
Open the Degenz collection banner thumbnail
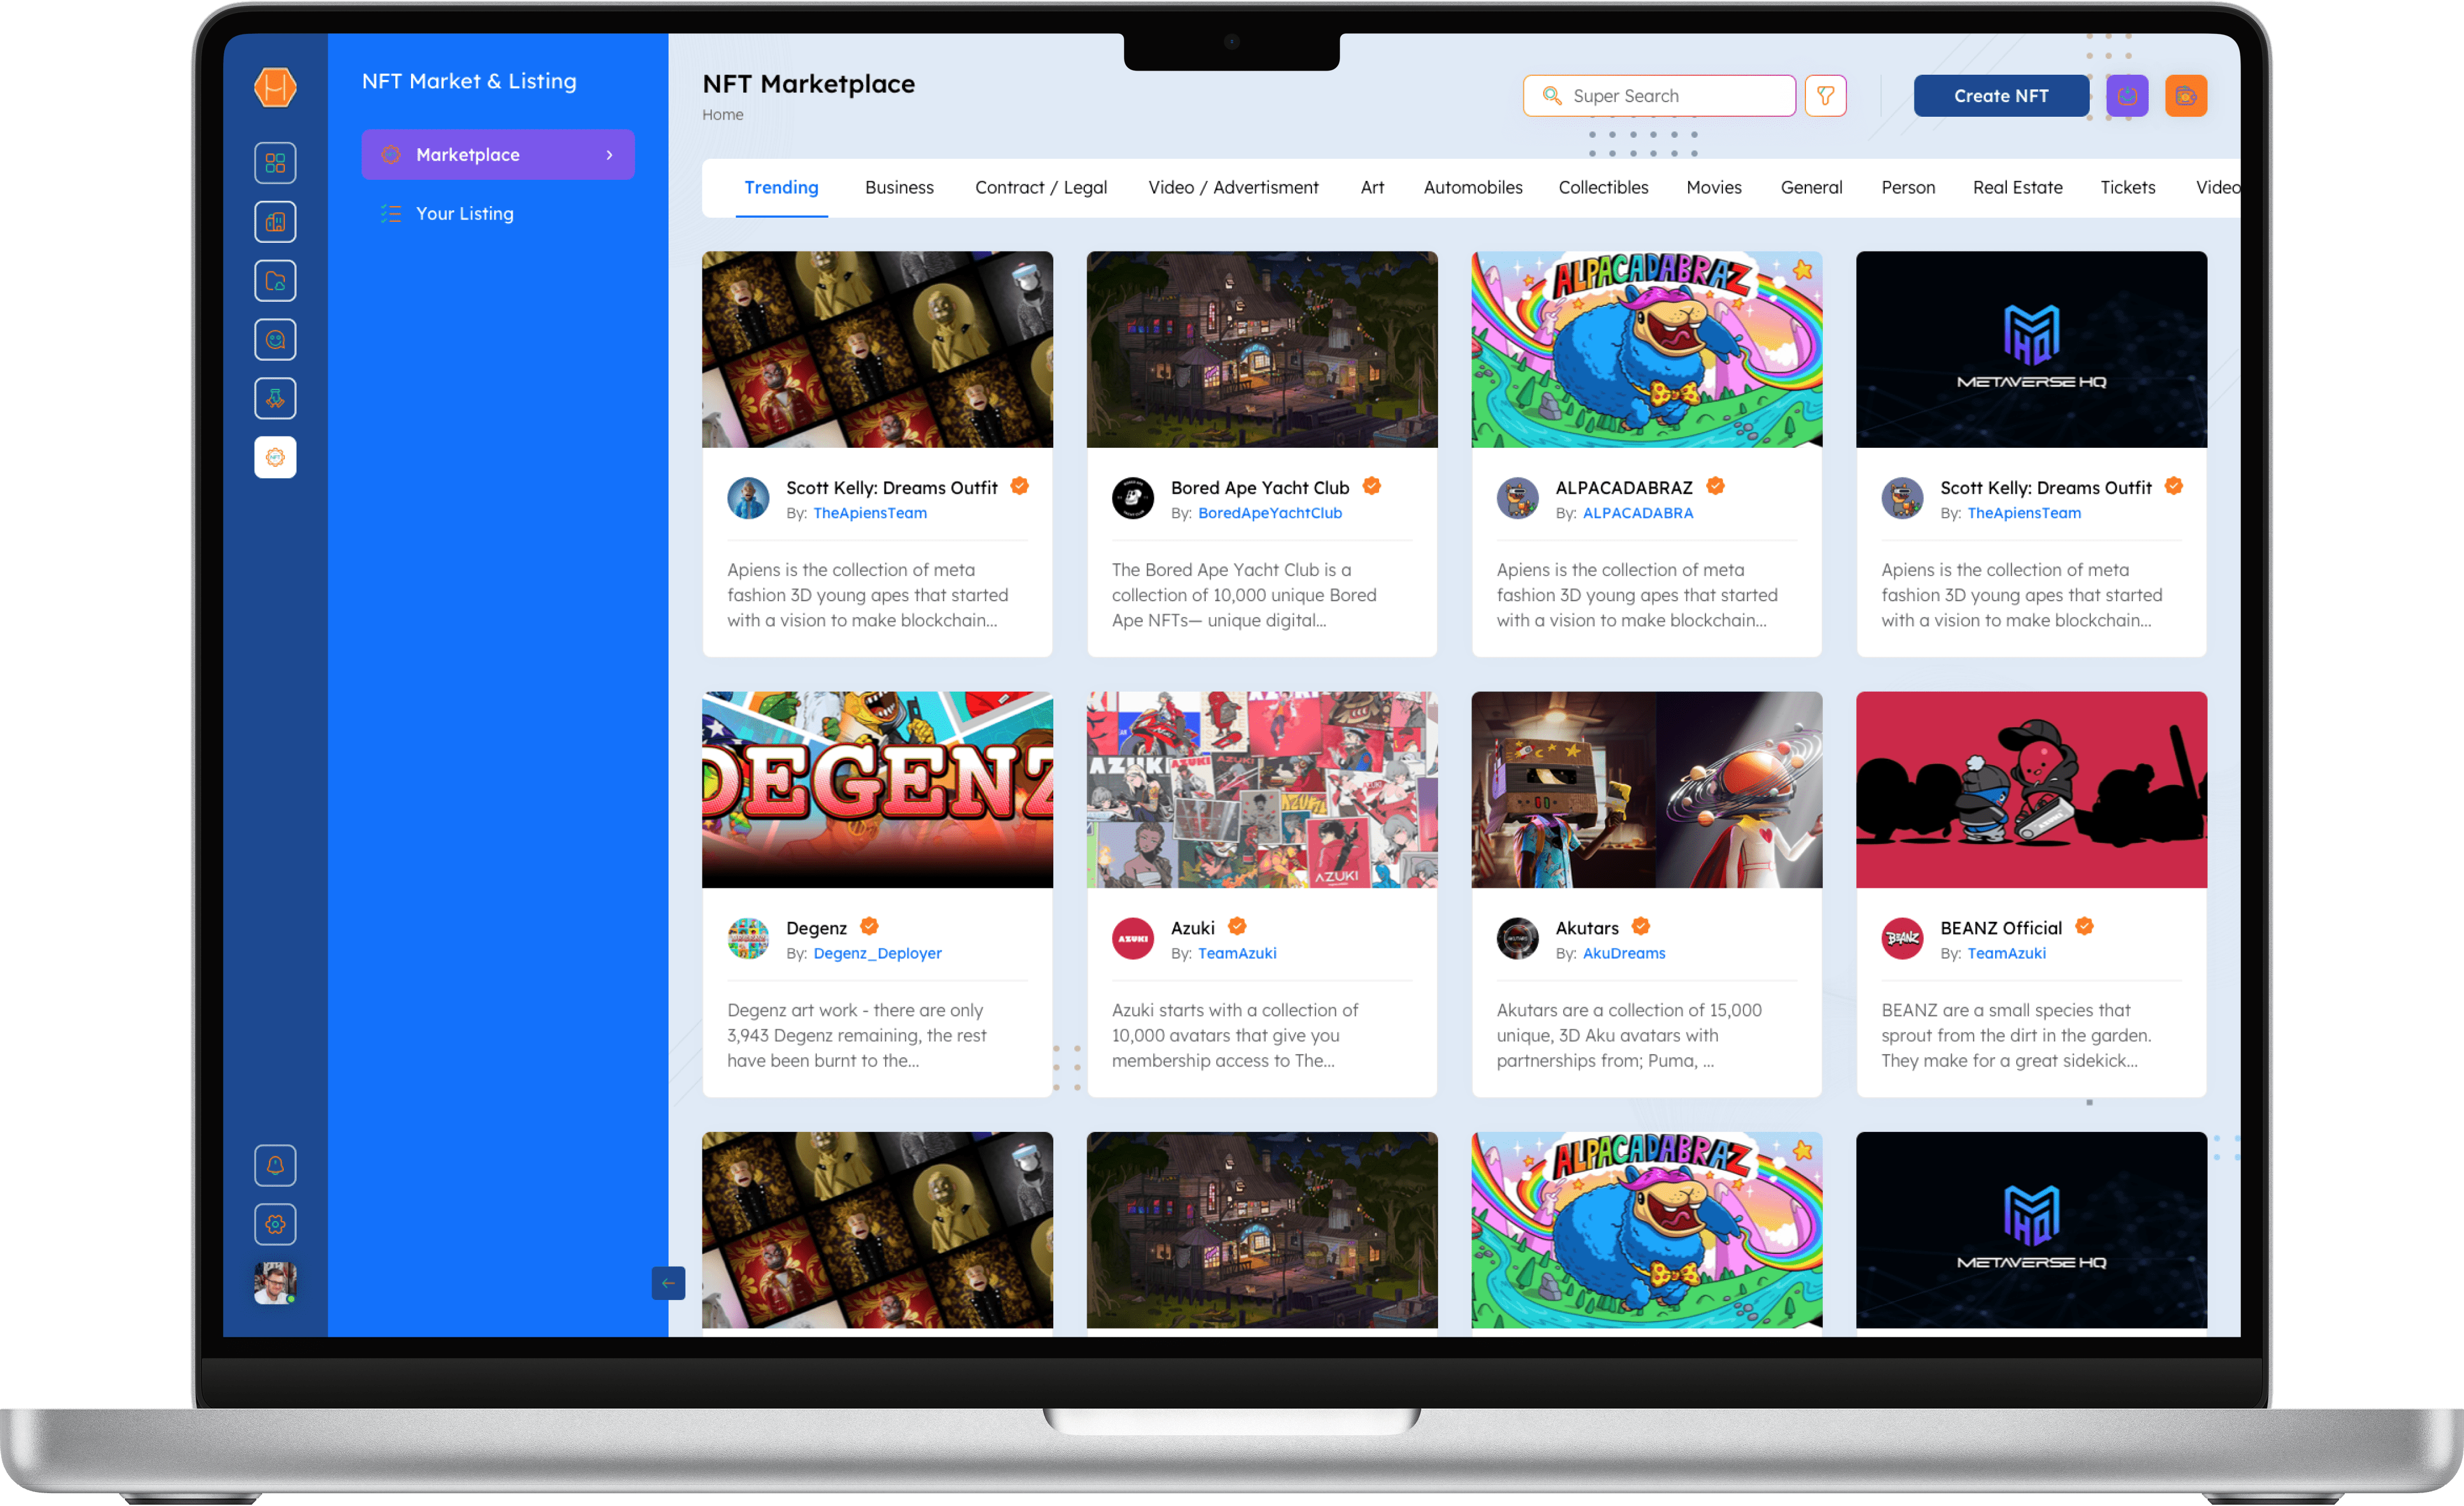pos(877,790)
